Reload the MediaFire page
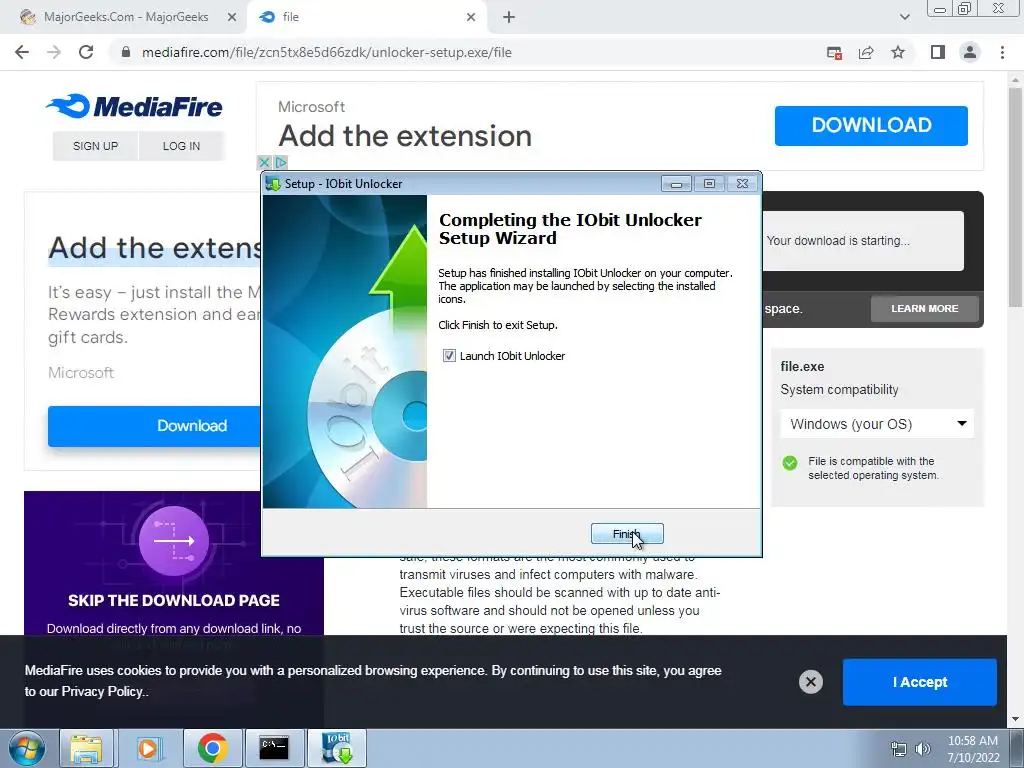This screenshot has height=768, width=1024. click(x=86, y=52)
